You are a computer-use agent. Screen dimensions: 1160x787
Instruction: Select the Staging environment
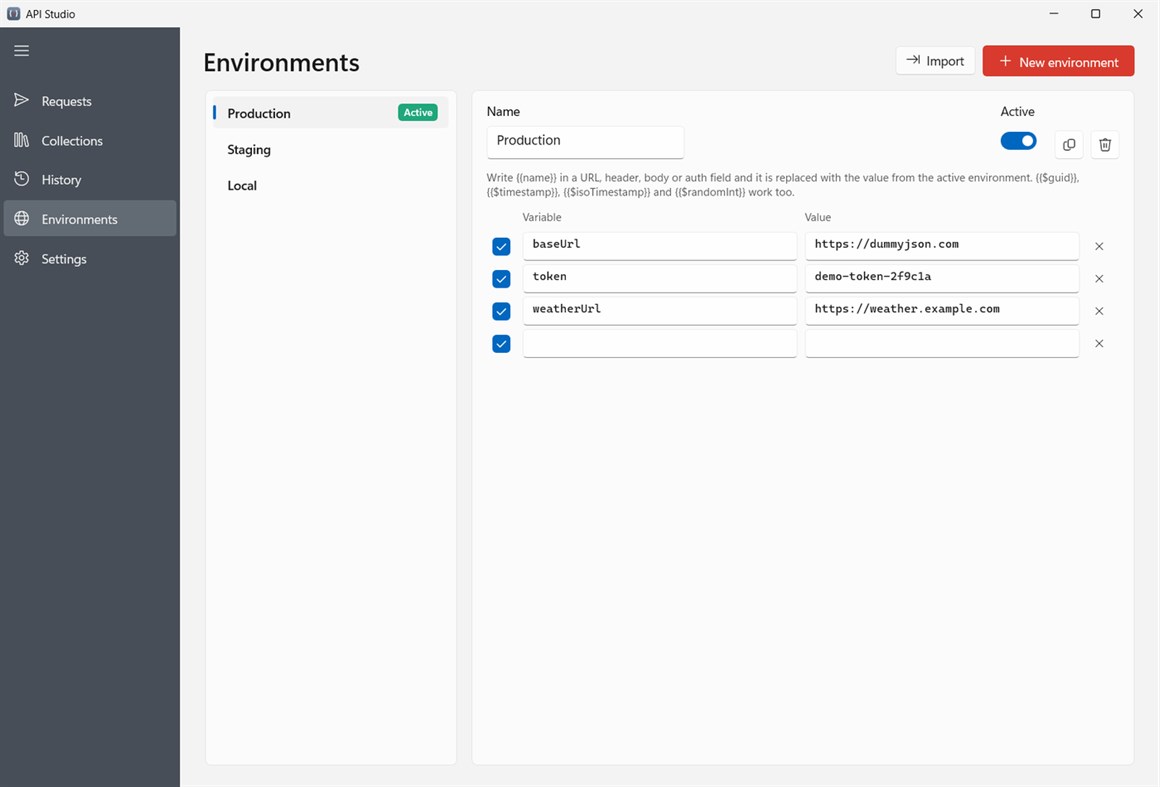point(330,149)
